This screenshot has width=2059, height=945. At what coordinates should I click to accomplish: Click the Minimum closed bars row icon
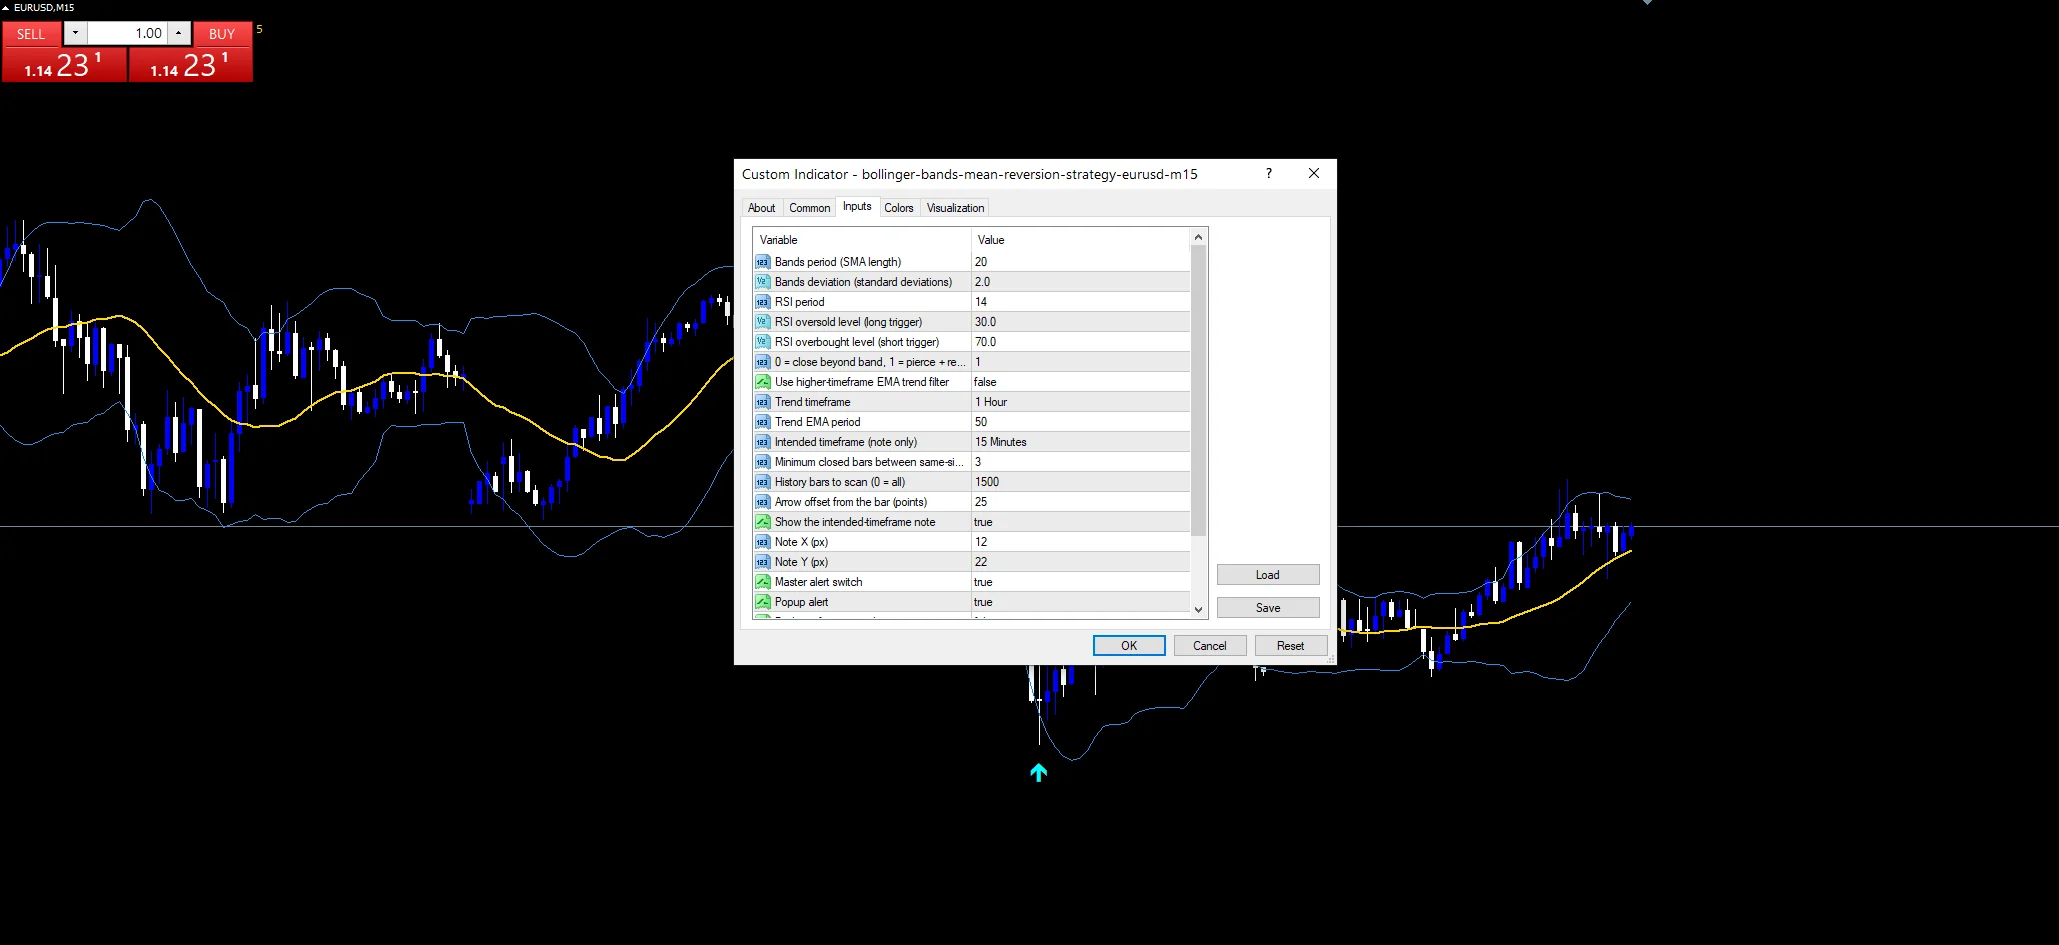coord(762,462)
